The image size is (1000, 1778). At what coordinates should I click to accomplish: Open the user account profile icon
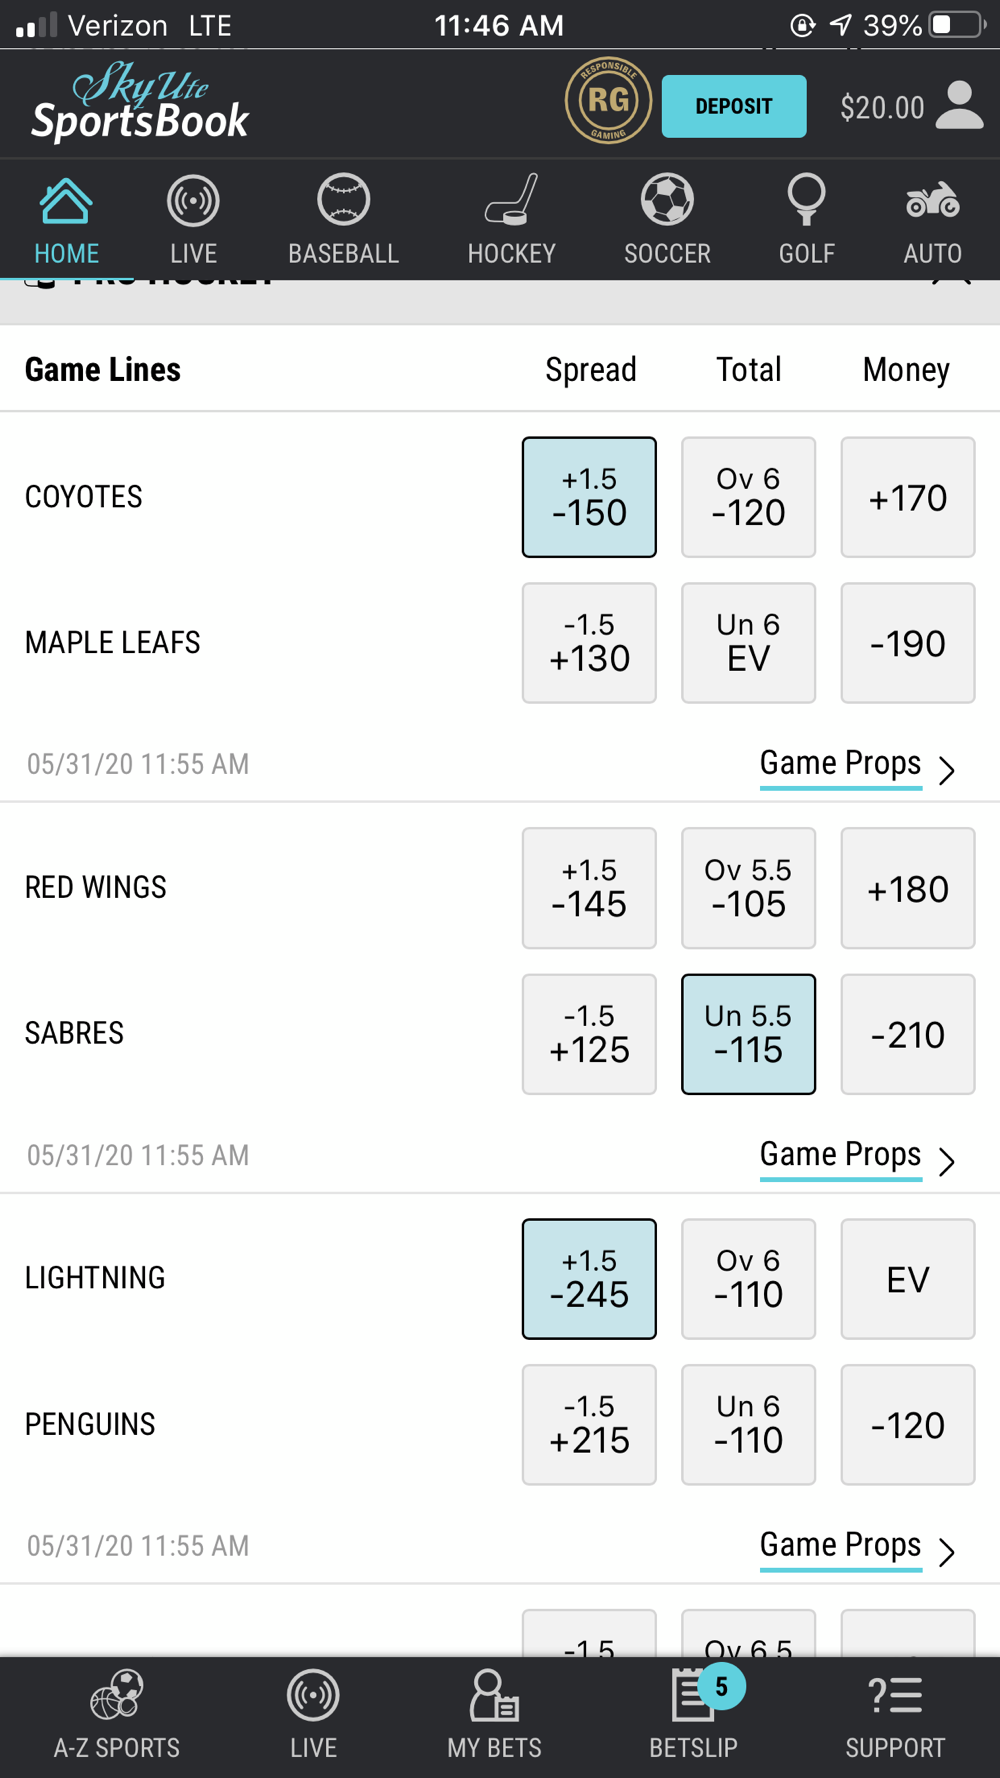(x=959, y=105)
